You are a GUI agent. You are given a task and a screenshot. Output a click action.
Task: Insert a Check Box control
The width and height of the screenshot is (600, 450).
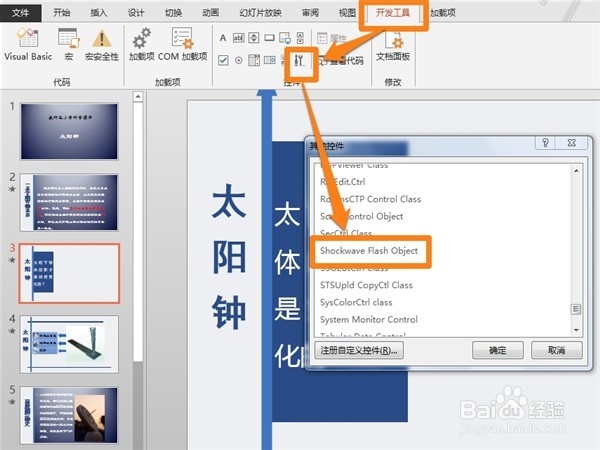point(223,60)
